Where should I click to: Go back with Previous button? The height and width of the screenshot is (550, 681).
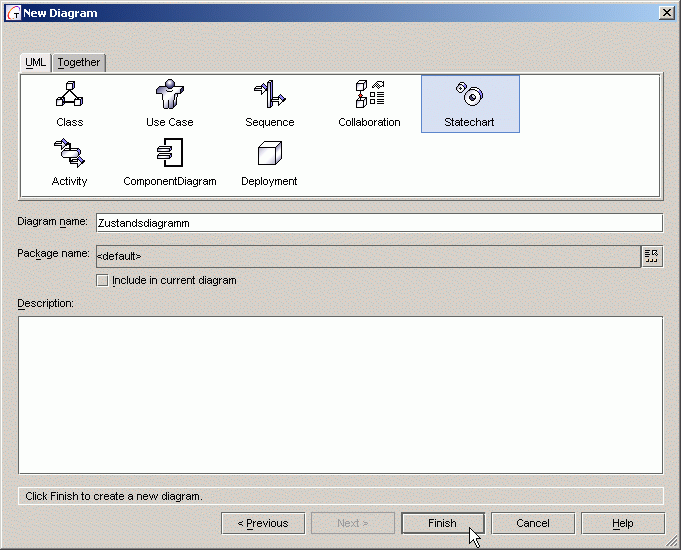[x=262, y=523]
